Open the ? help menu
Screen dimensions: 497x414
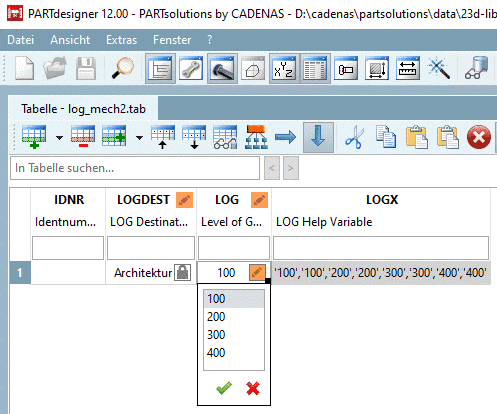tap(209, 40)
